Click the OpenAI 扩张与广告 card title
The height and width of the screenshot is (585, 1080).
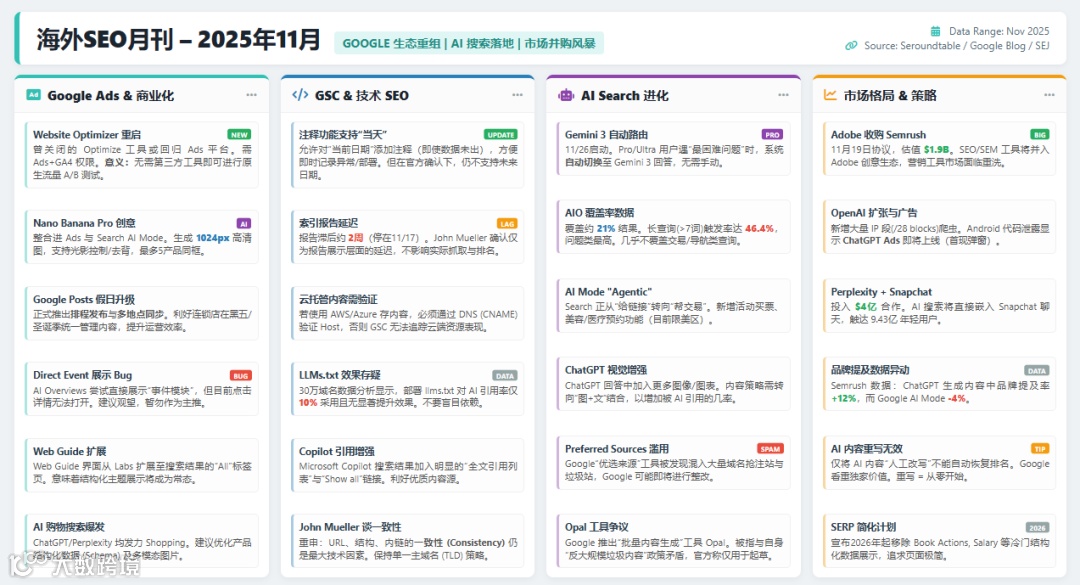pos(873,213)
